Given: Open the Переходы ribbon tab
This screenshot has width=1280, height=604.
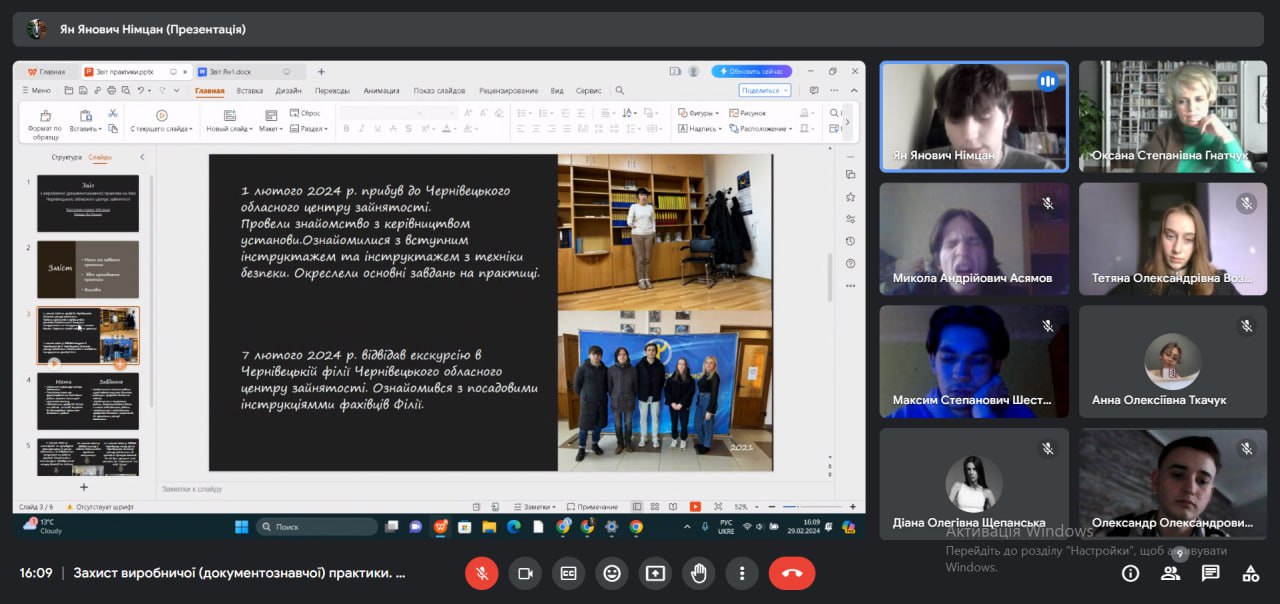Looking at the screenshot, I should coord(333,90).
